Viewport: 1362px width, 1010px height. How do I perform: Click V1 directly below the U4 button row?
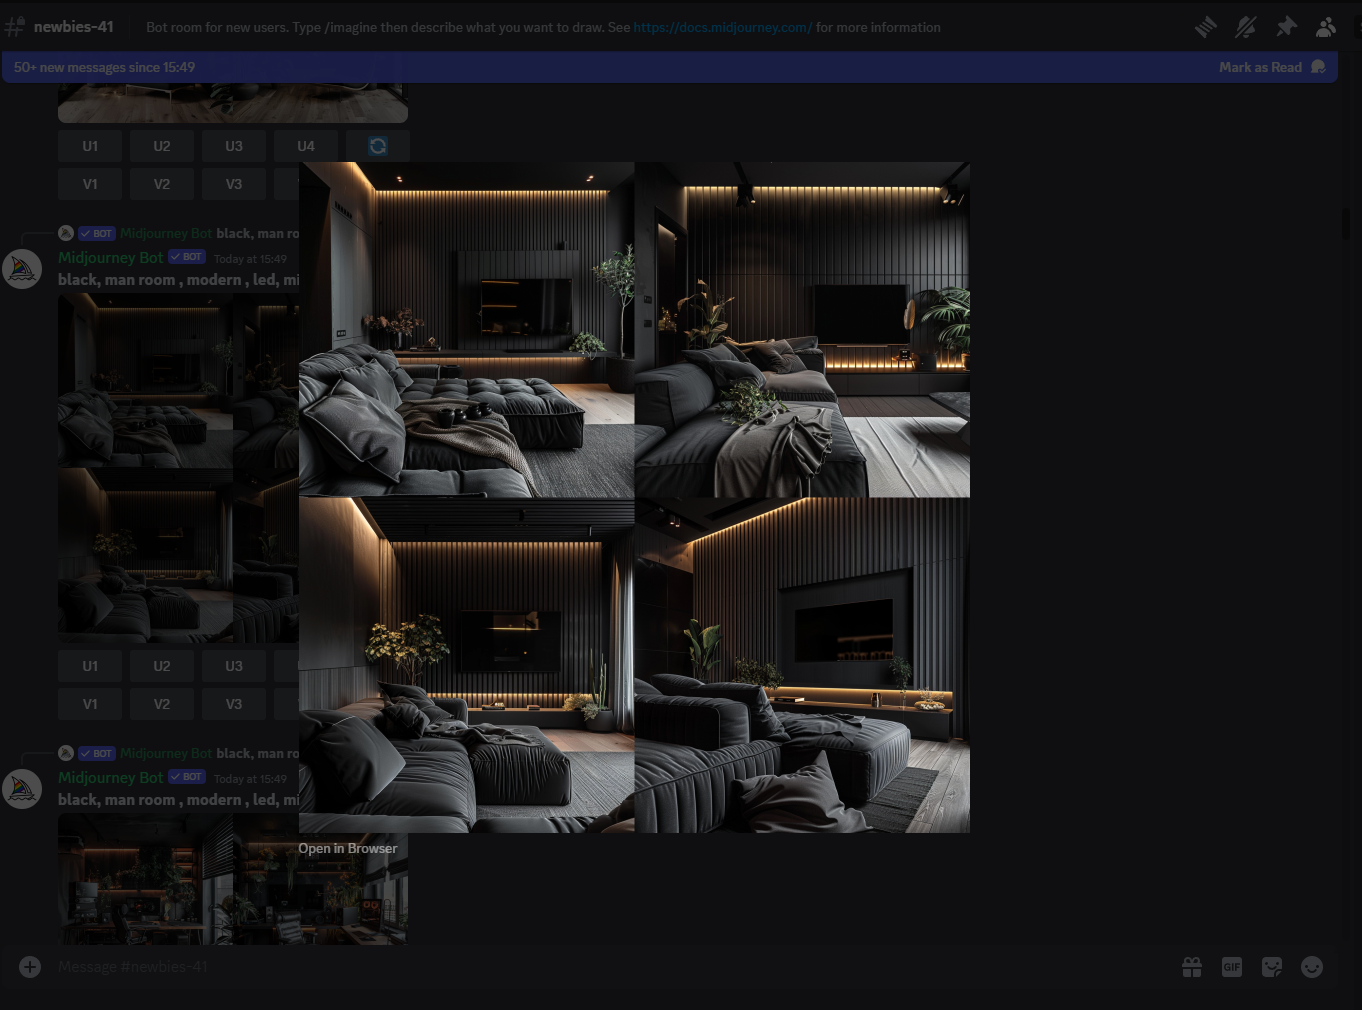point(90,184)
